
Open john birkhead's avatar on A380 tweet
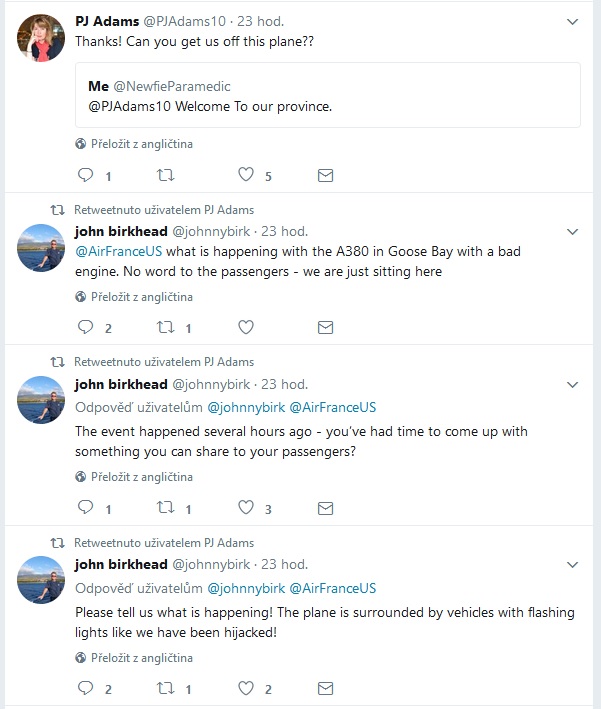[x=41, y=248]
